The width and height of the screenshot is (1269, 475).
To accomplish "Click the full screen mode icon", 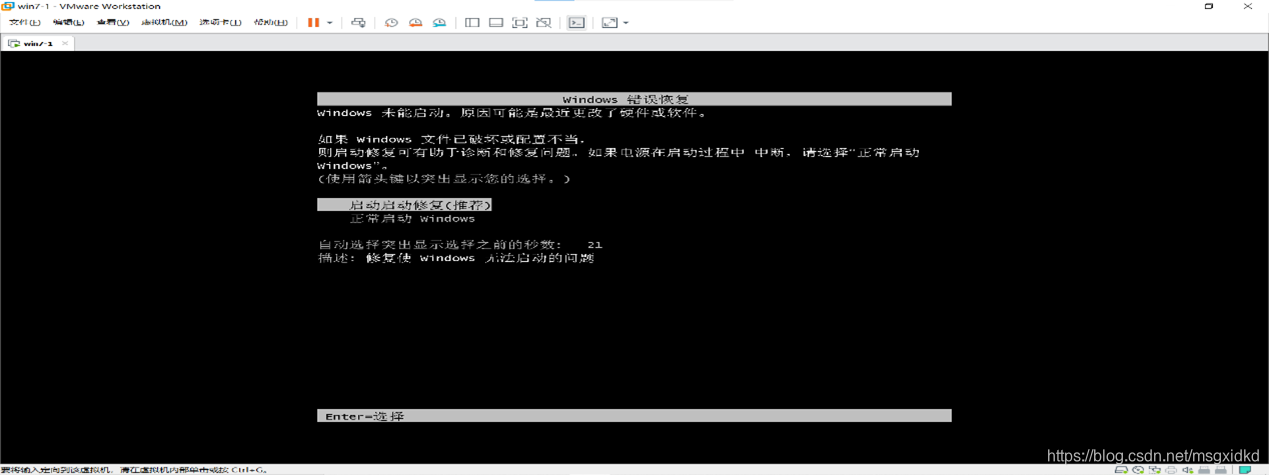I will point(520,22).
